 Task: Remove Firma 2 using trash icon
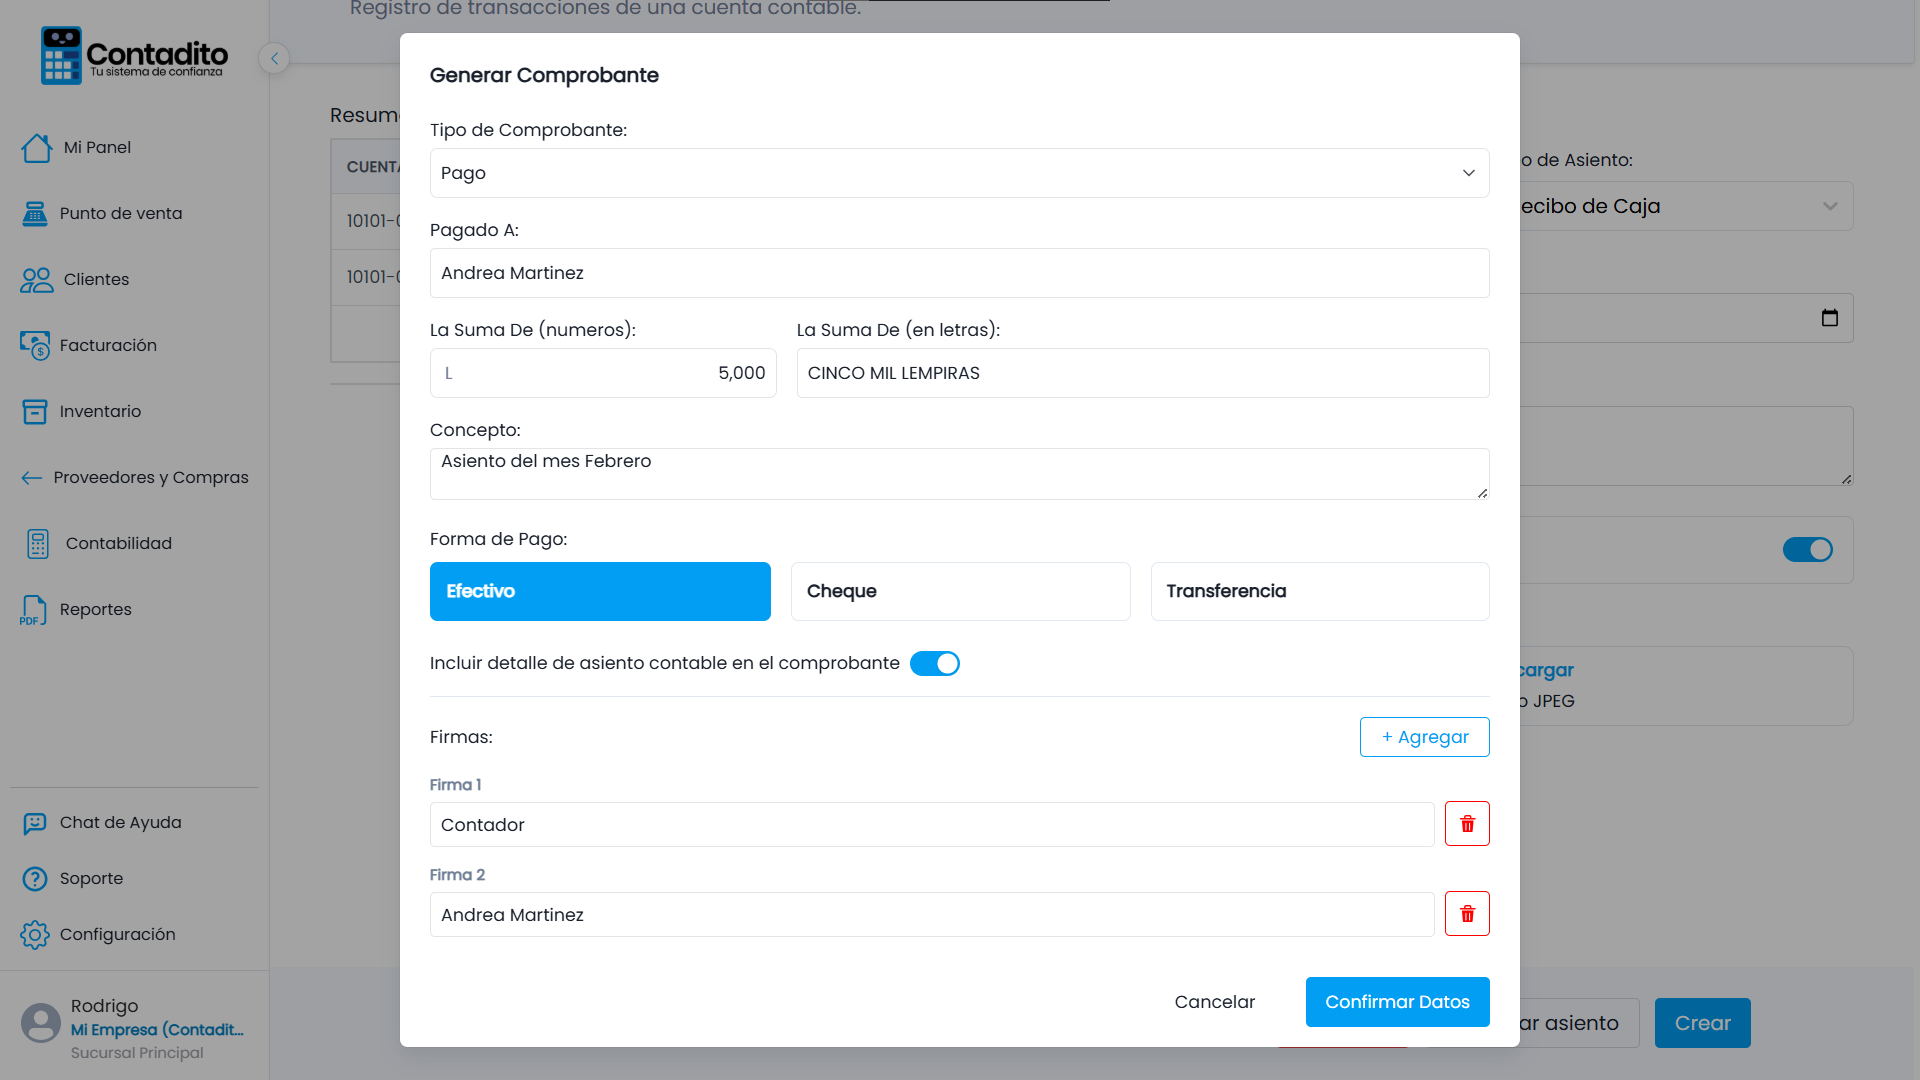(1467, 914)
